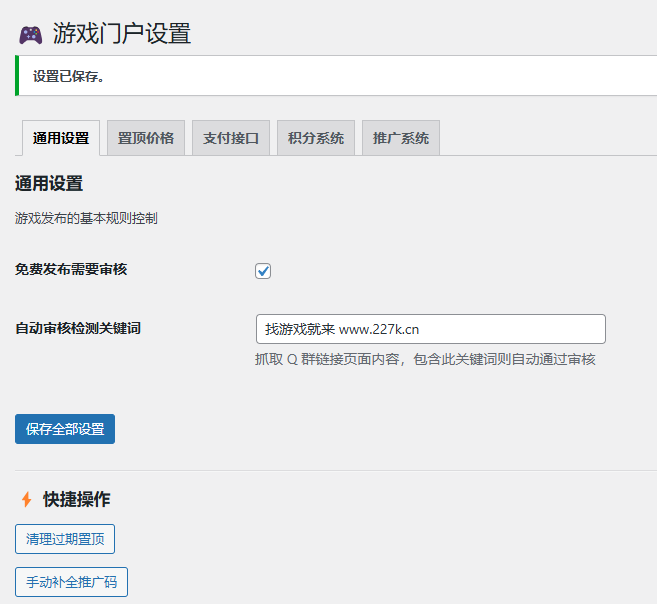Click the 自动审核检测关键词 label
This screenshot has height=604, width=657.
point(78,328)
